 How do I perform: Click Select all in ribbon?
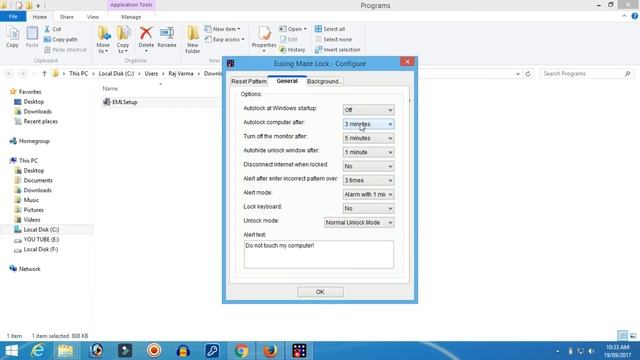(330, 29)
